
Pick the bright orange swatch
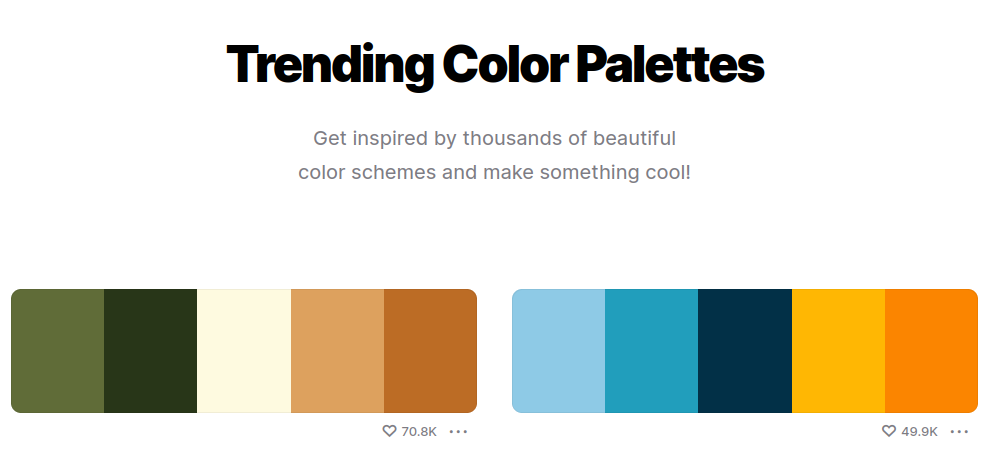click(x=931, y=351)
